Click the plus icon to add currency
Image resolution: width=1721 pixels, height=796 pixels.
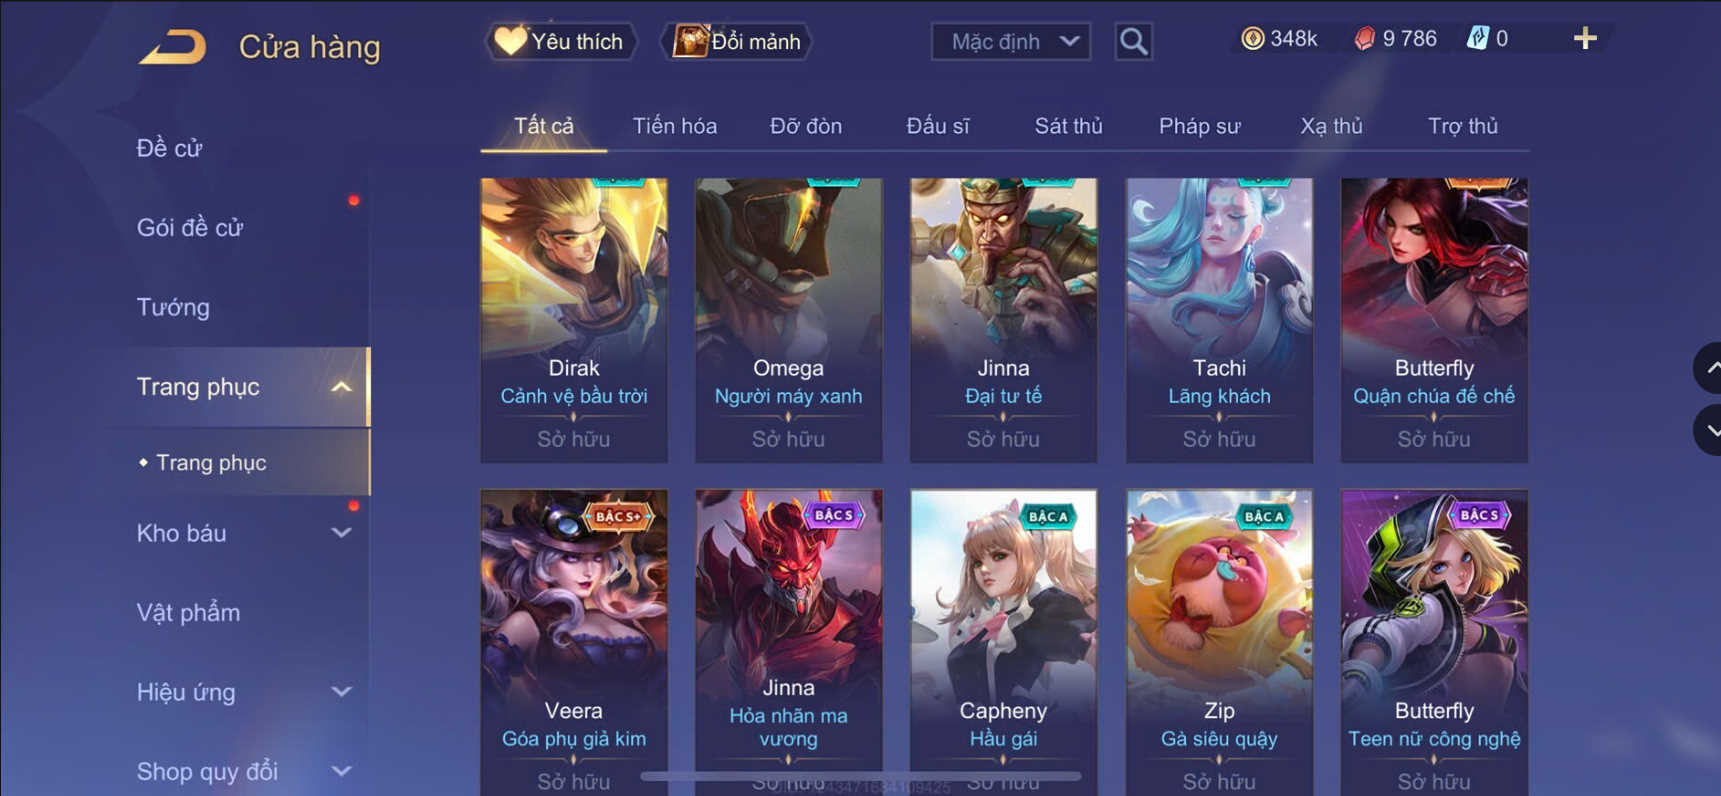(x=1585, y=39)
